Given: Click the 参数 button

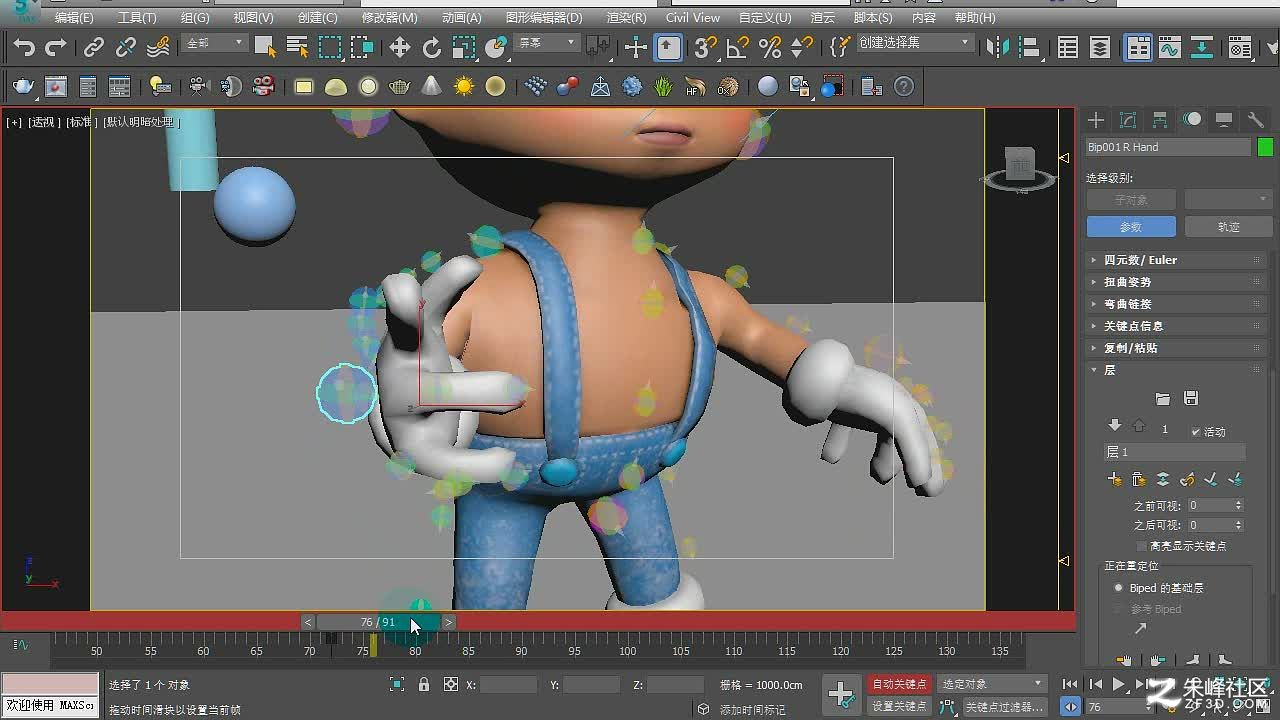Looking at the screenshot, I should 1130,227.
